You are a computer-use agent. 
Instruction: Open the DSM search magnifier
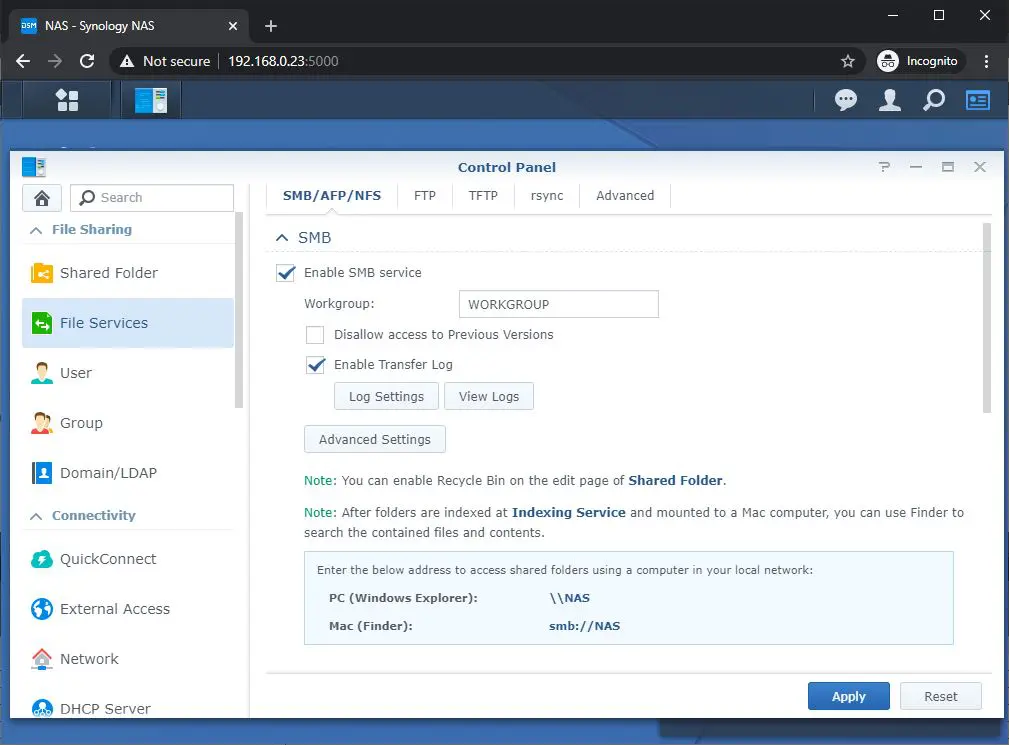(934, 100)
